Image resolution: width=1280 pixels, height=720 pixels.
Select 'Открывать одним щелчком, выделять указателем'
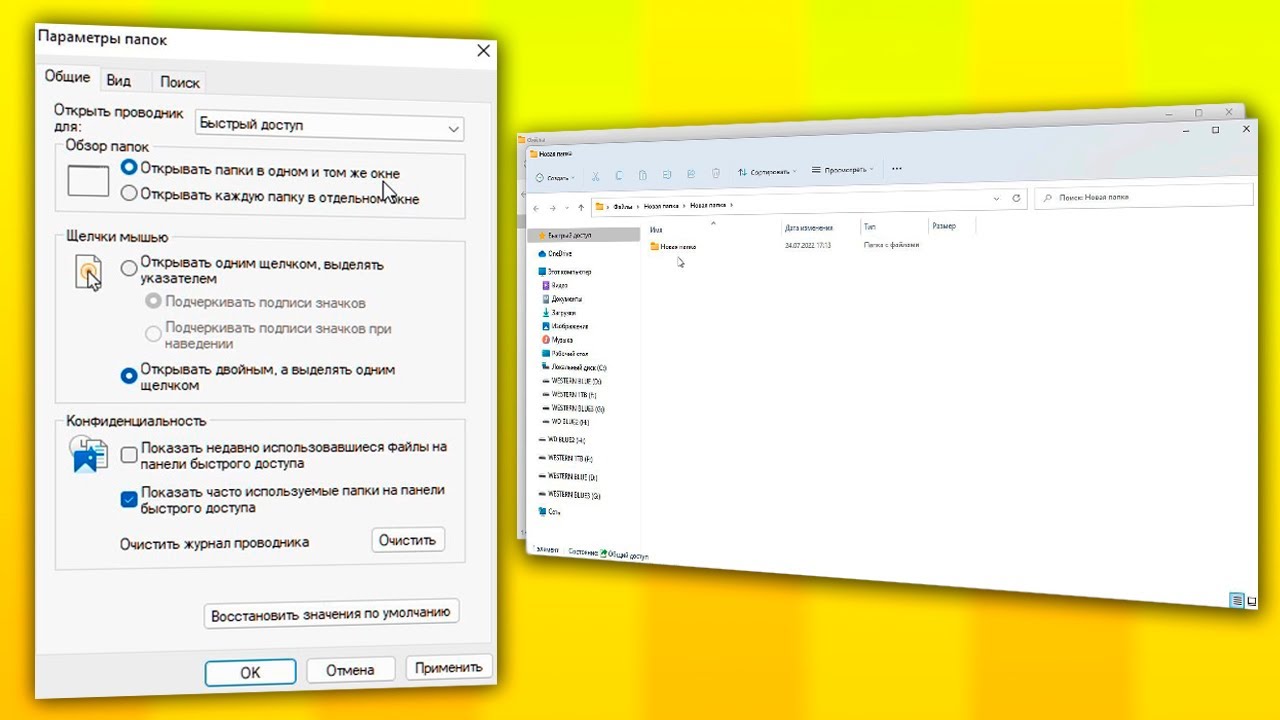pyautogui.click(x=252, y=271)
